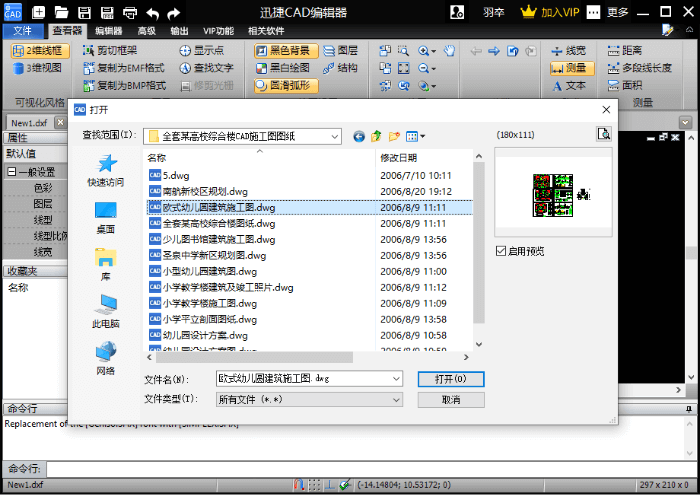Click 结构 structure tool

(341, 68)
